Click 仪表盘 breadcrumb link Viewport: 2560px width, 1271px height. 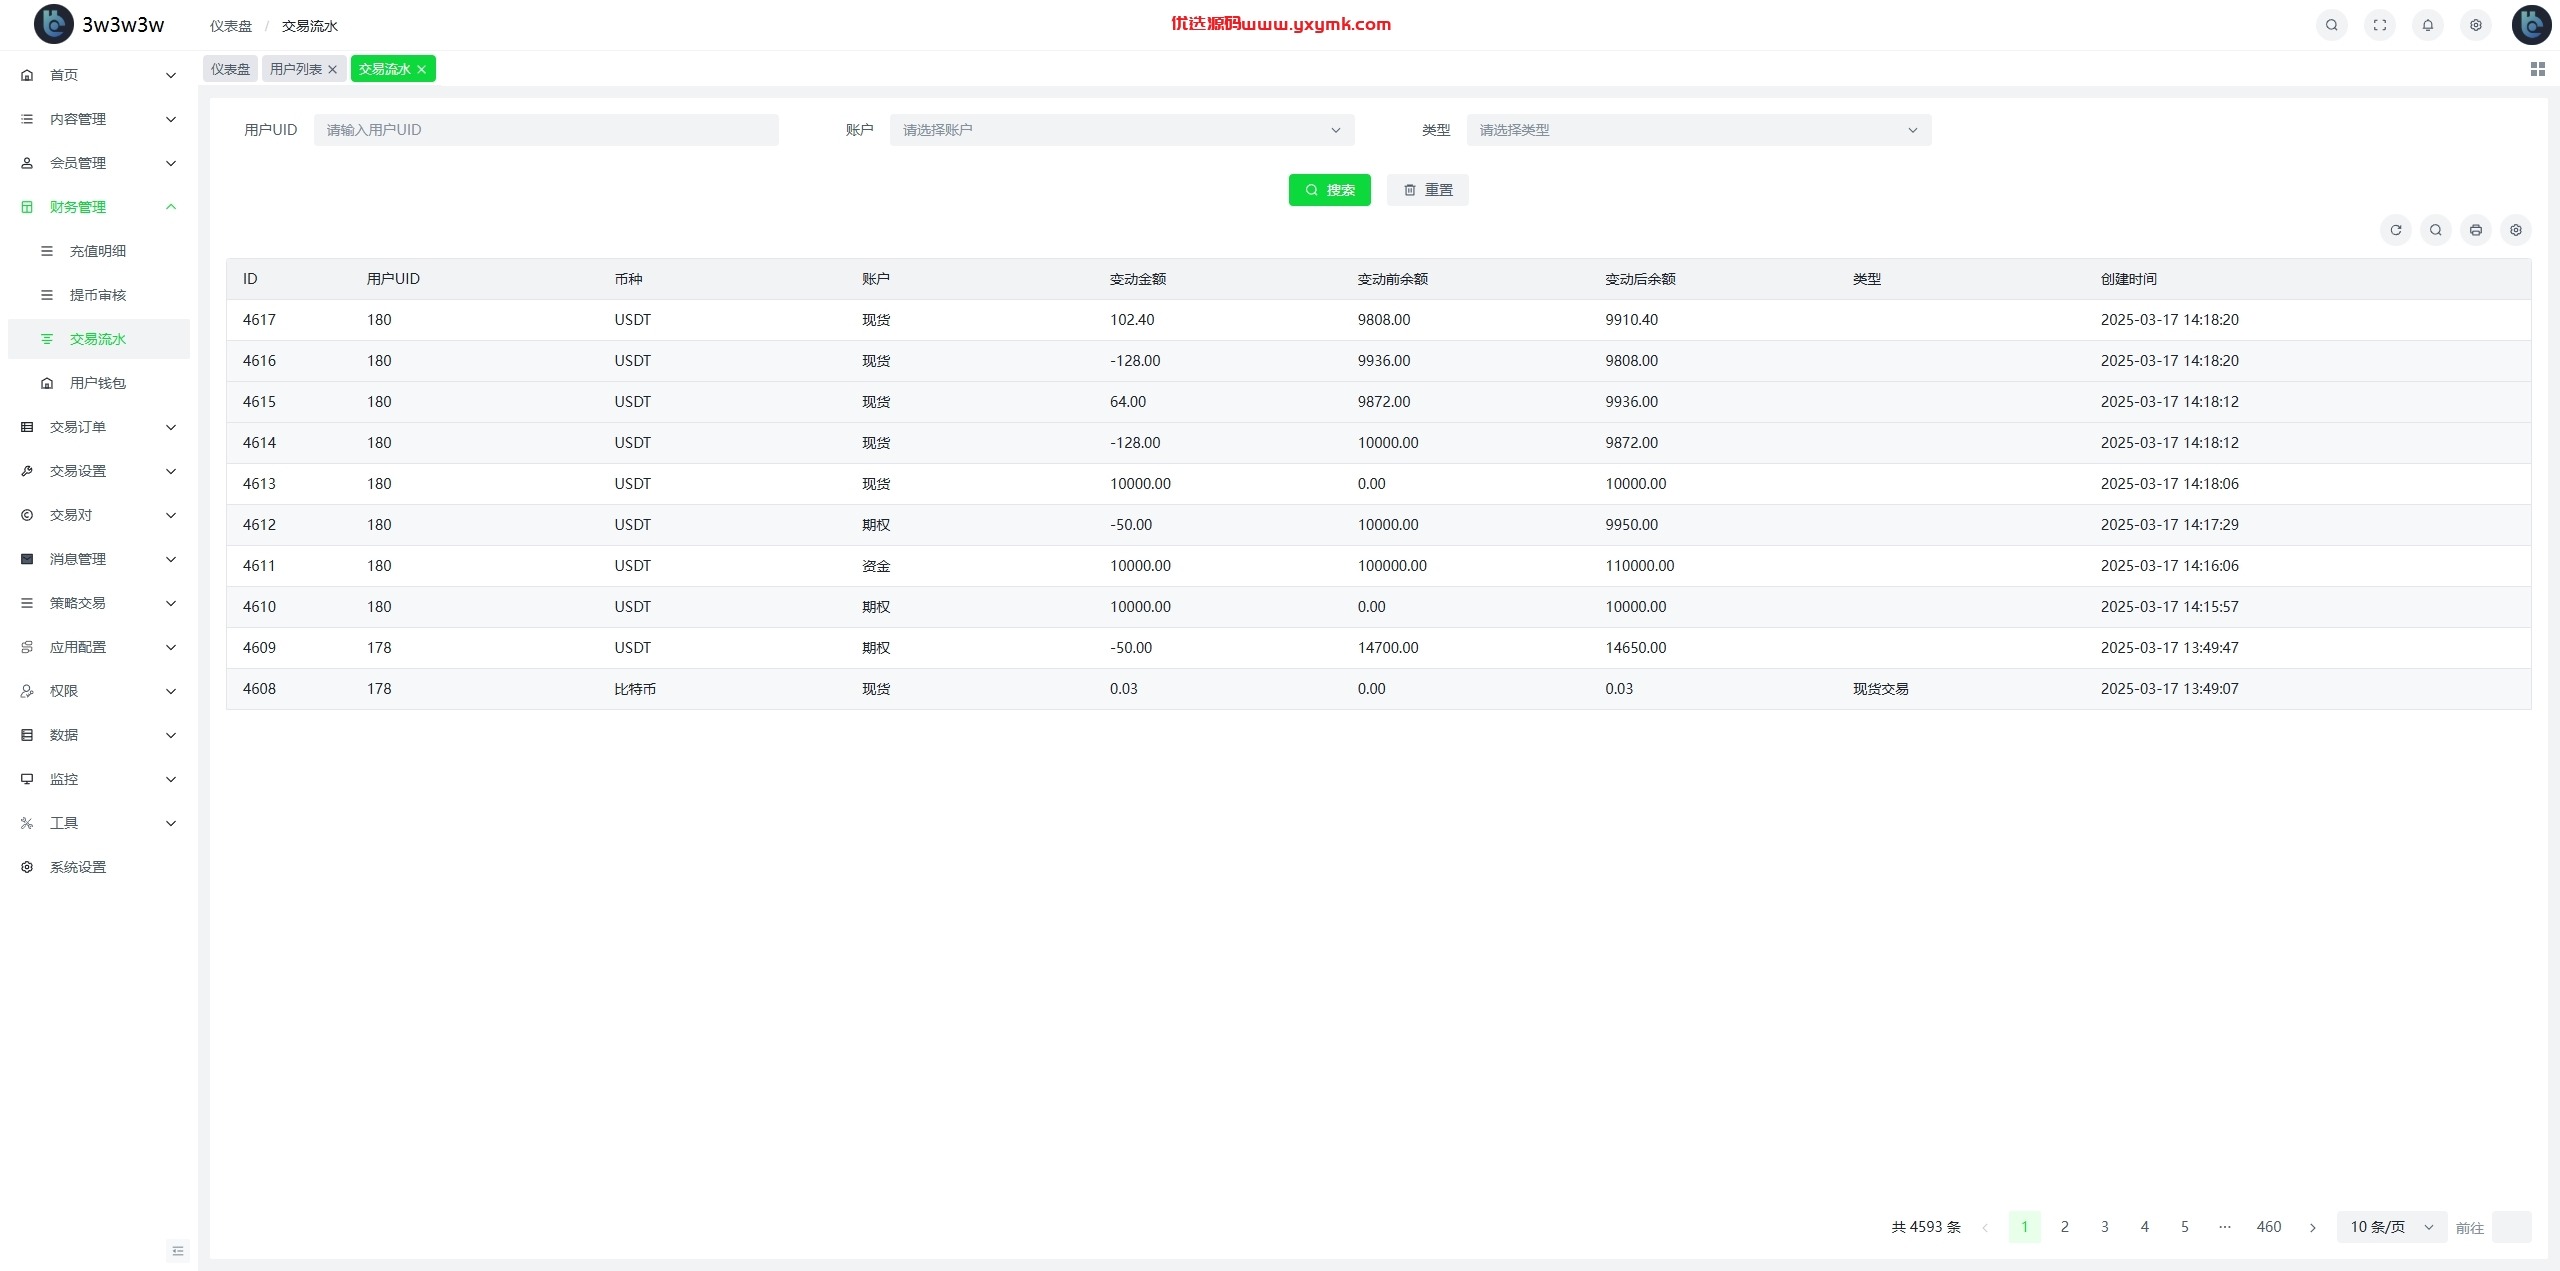point(231,26)
